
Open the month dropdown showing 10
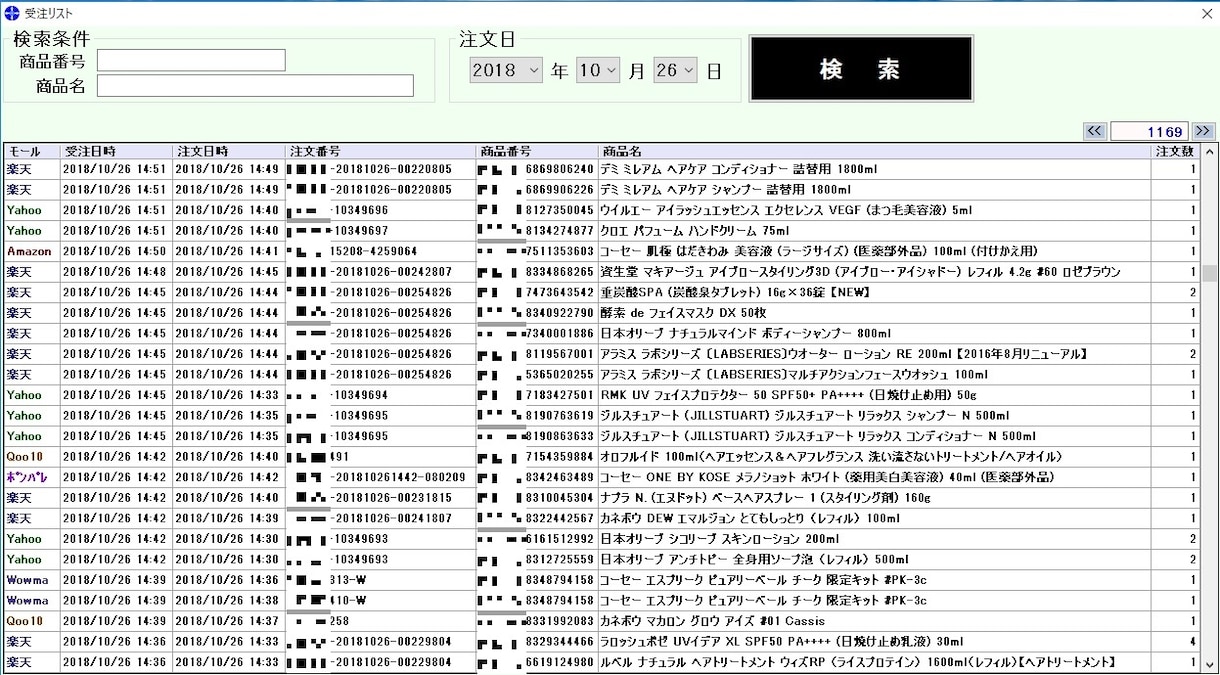point(597,70)
